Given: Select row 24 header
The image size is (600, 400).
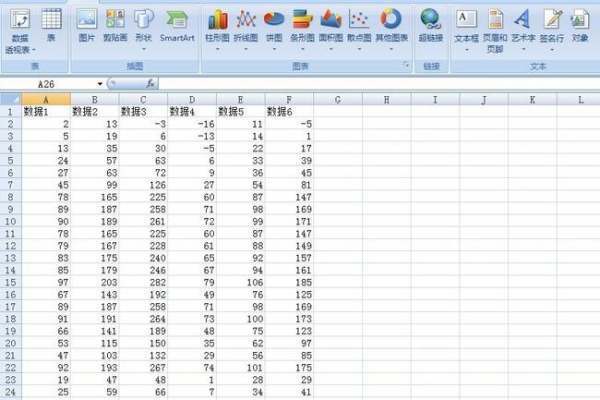Looking at the screenshot, I should 11,392.
